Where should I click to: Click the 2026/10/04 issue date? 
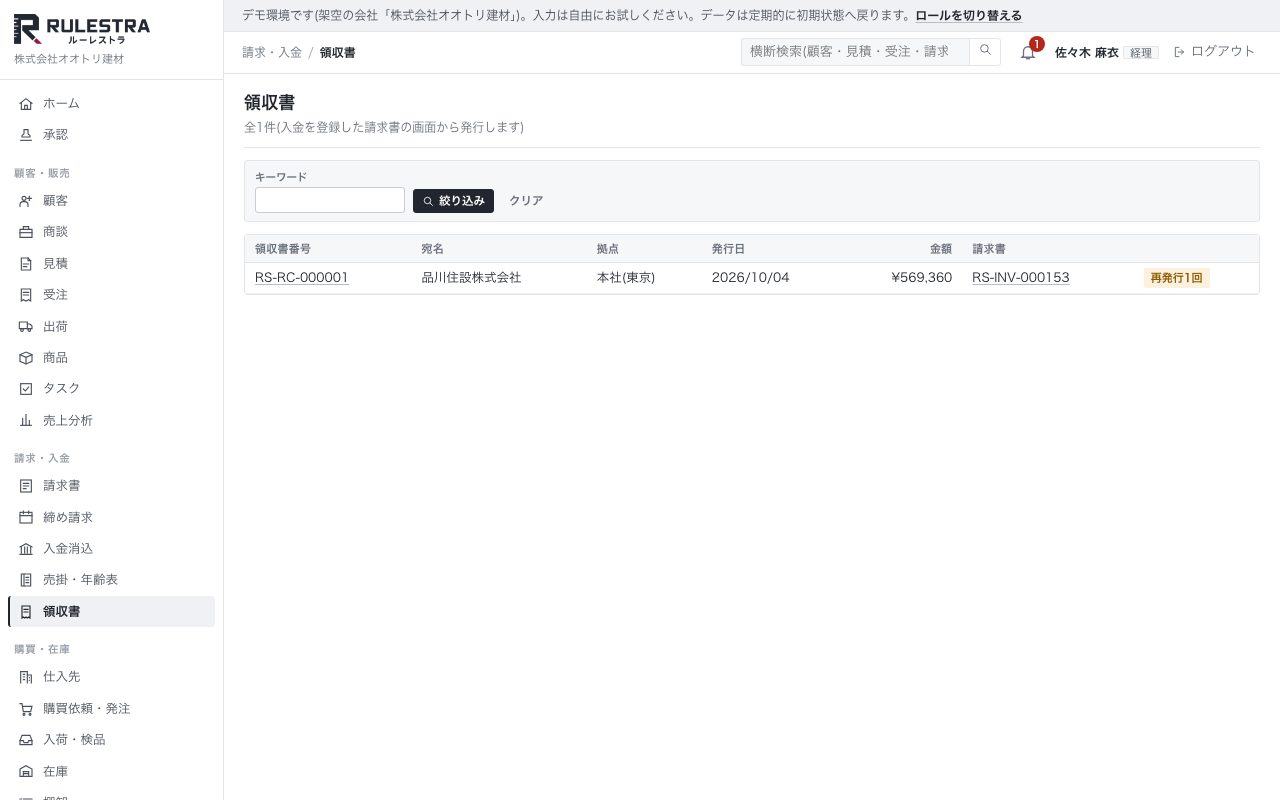pyautogui.click(x=750, y=278)
